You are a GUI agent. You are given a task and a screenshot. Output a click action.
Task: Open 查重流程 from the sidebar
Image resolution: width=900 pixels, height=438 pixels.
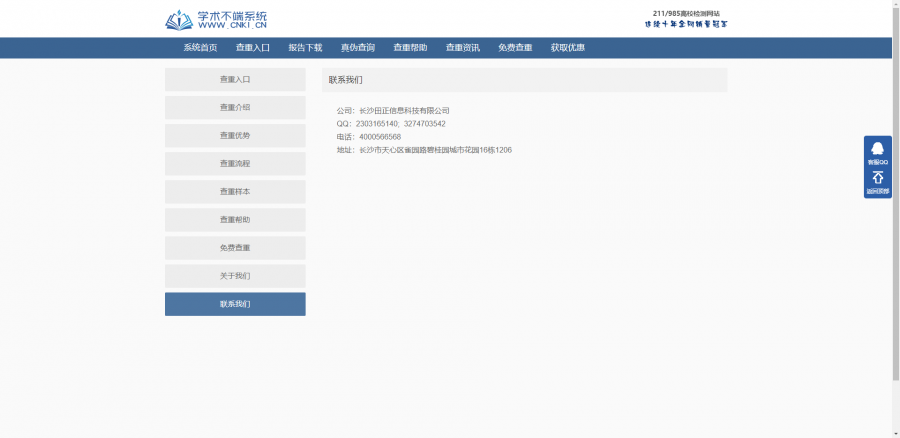pos(235,163)
